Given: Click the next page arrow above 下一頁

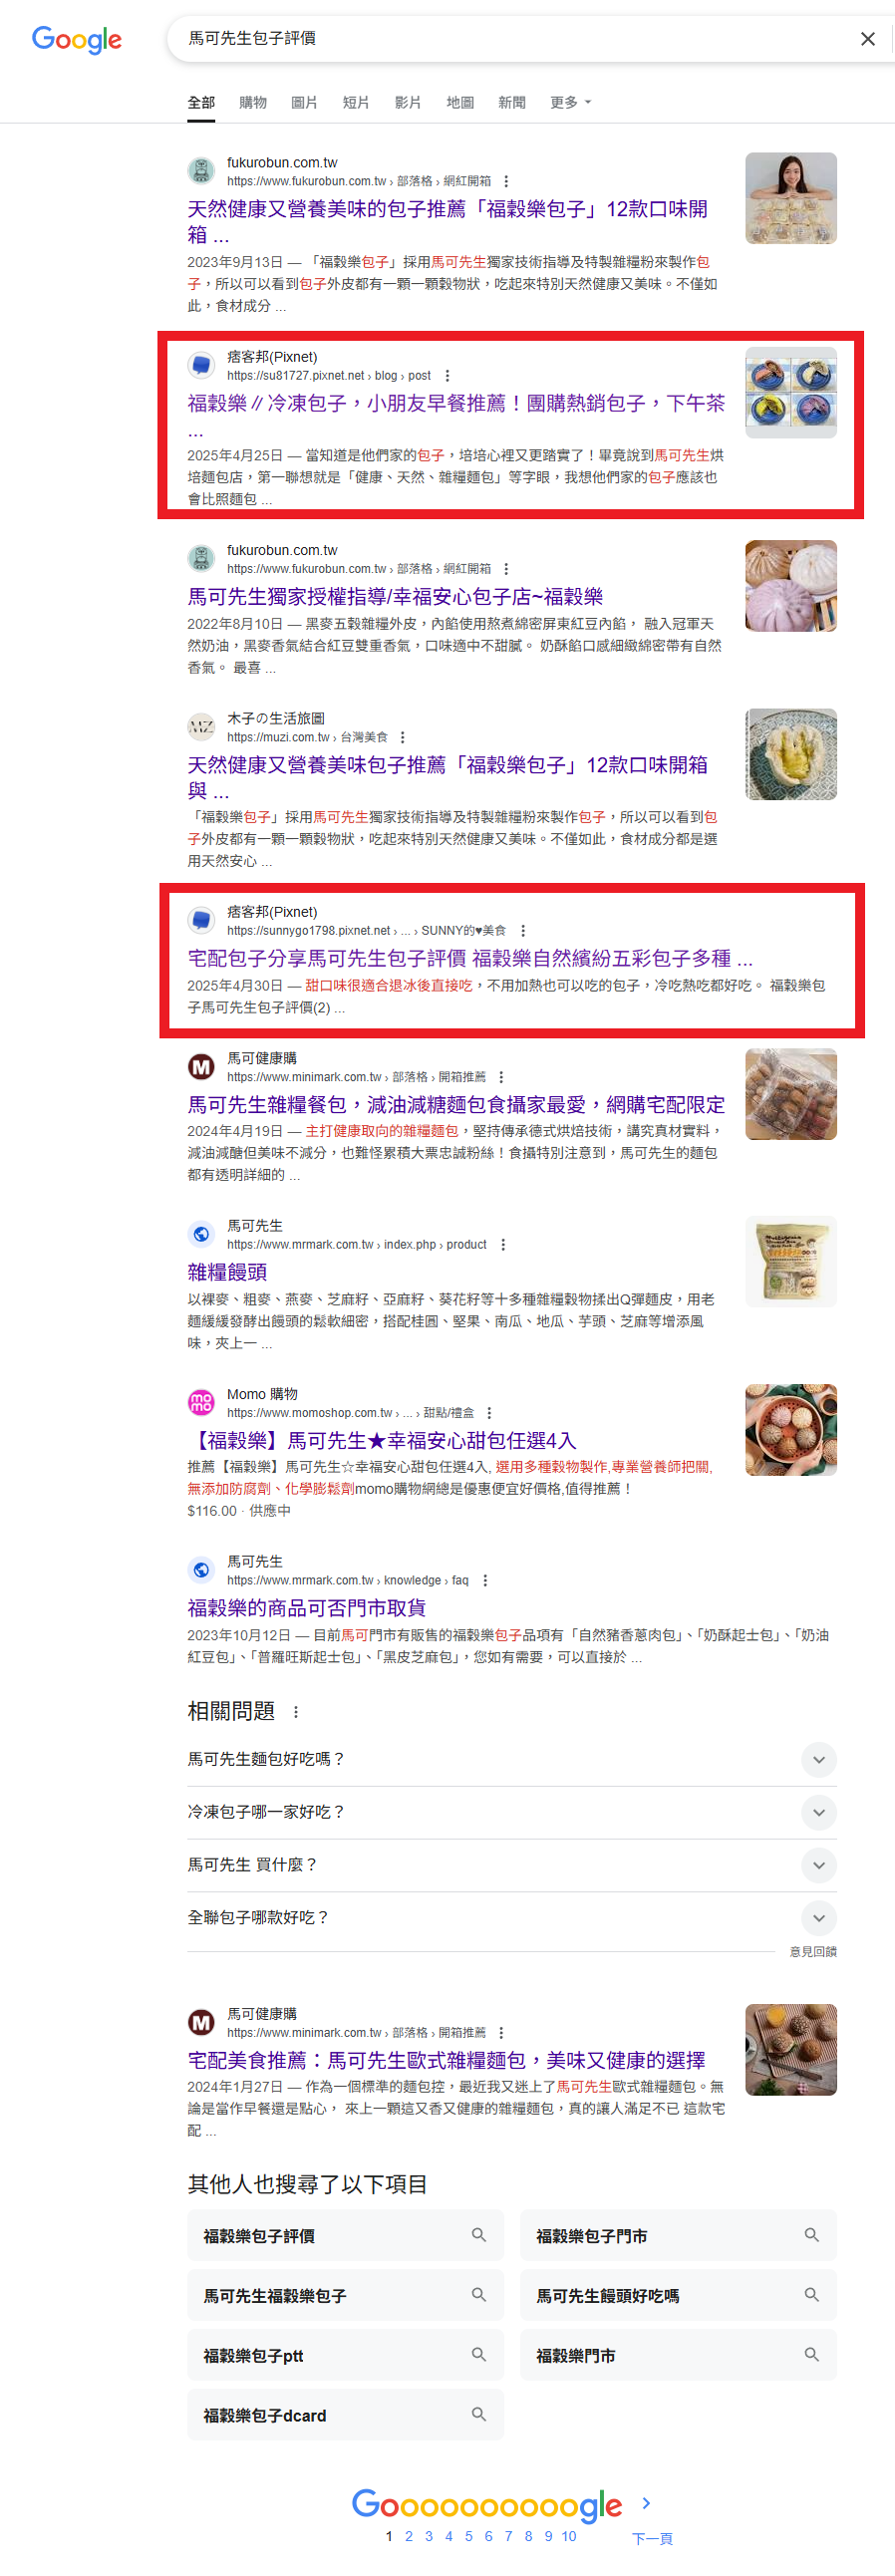Looking at the screenshot, I should (x=646, y=2503).
